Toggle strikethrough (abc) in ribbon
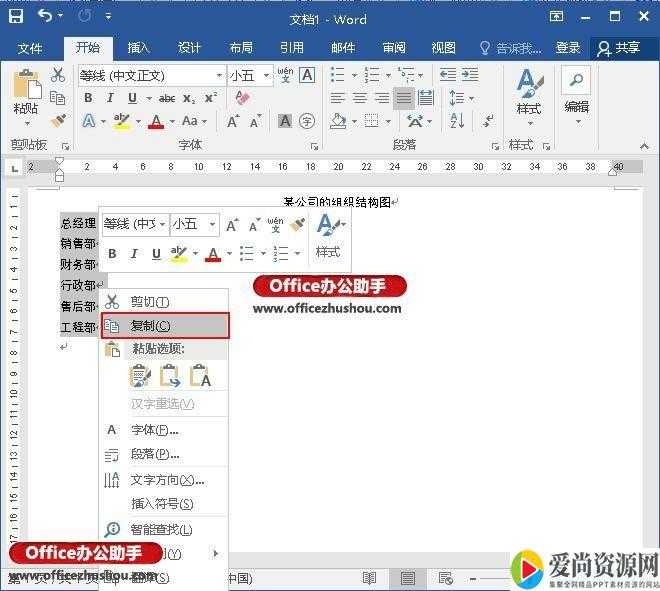The height and width of the screenshot is (591, 660). tap(167, 98)
